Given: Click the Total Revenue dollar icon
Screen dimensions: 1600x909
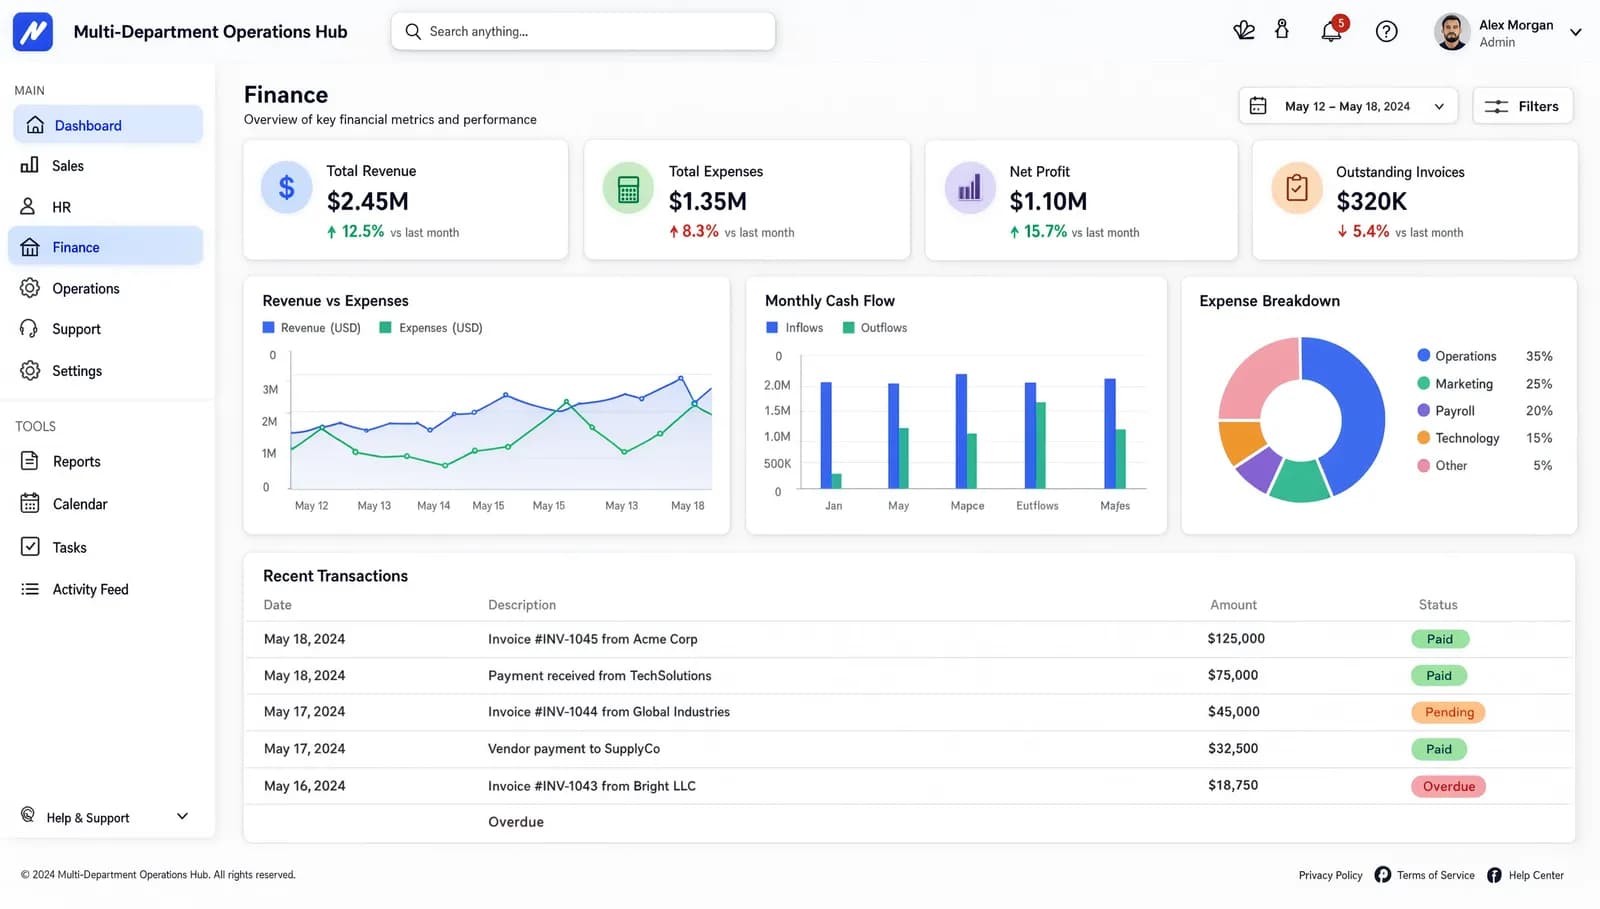Looking at the screenshot, I should 286,187.
